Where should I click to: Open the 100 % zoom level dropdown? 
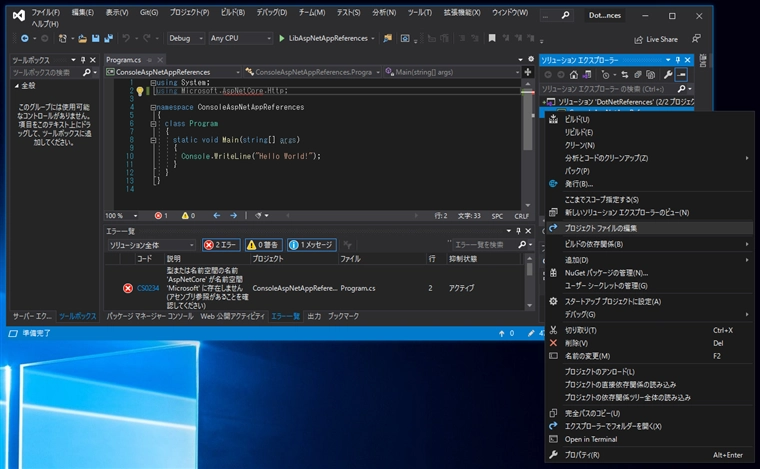click(122, 216)
